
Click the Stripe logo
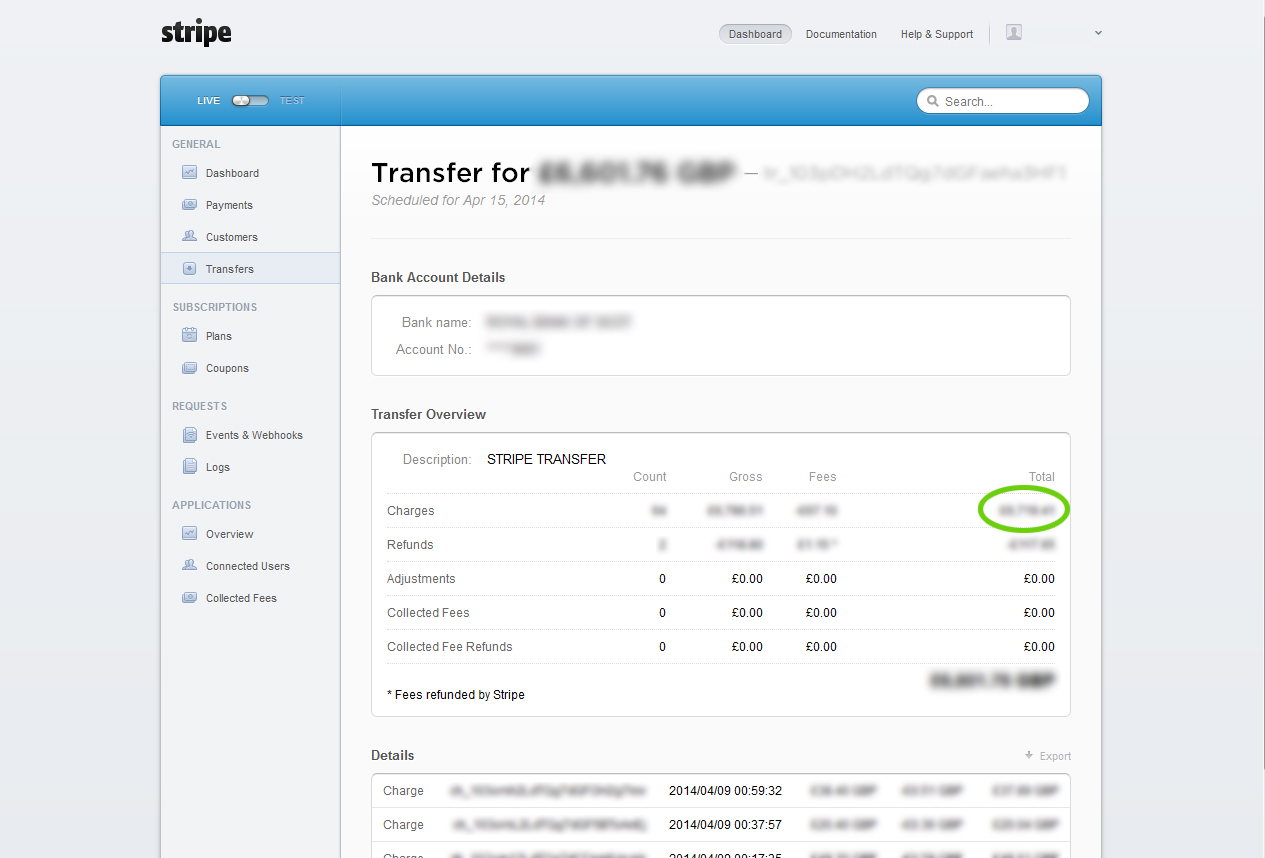click(x=196, y=33)
